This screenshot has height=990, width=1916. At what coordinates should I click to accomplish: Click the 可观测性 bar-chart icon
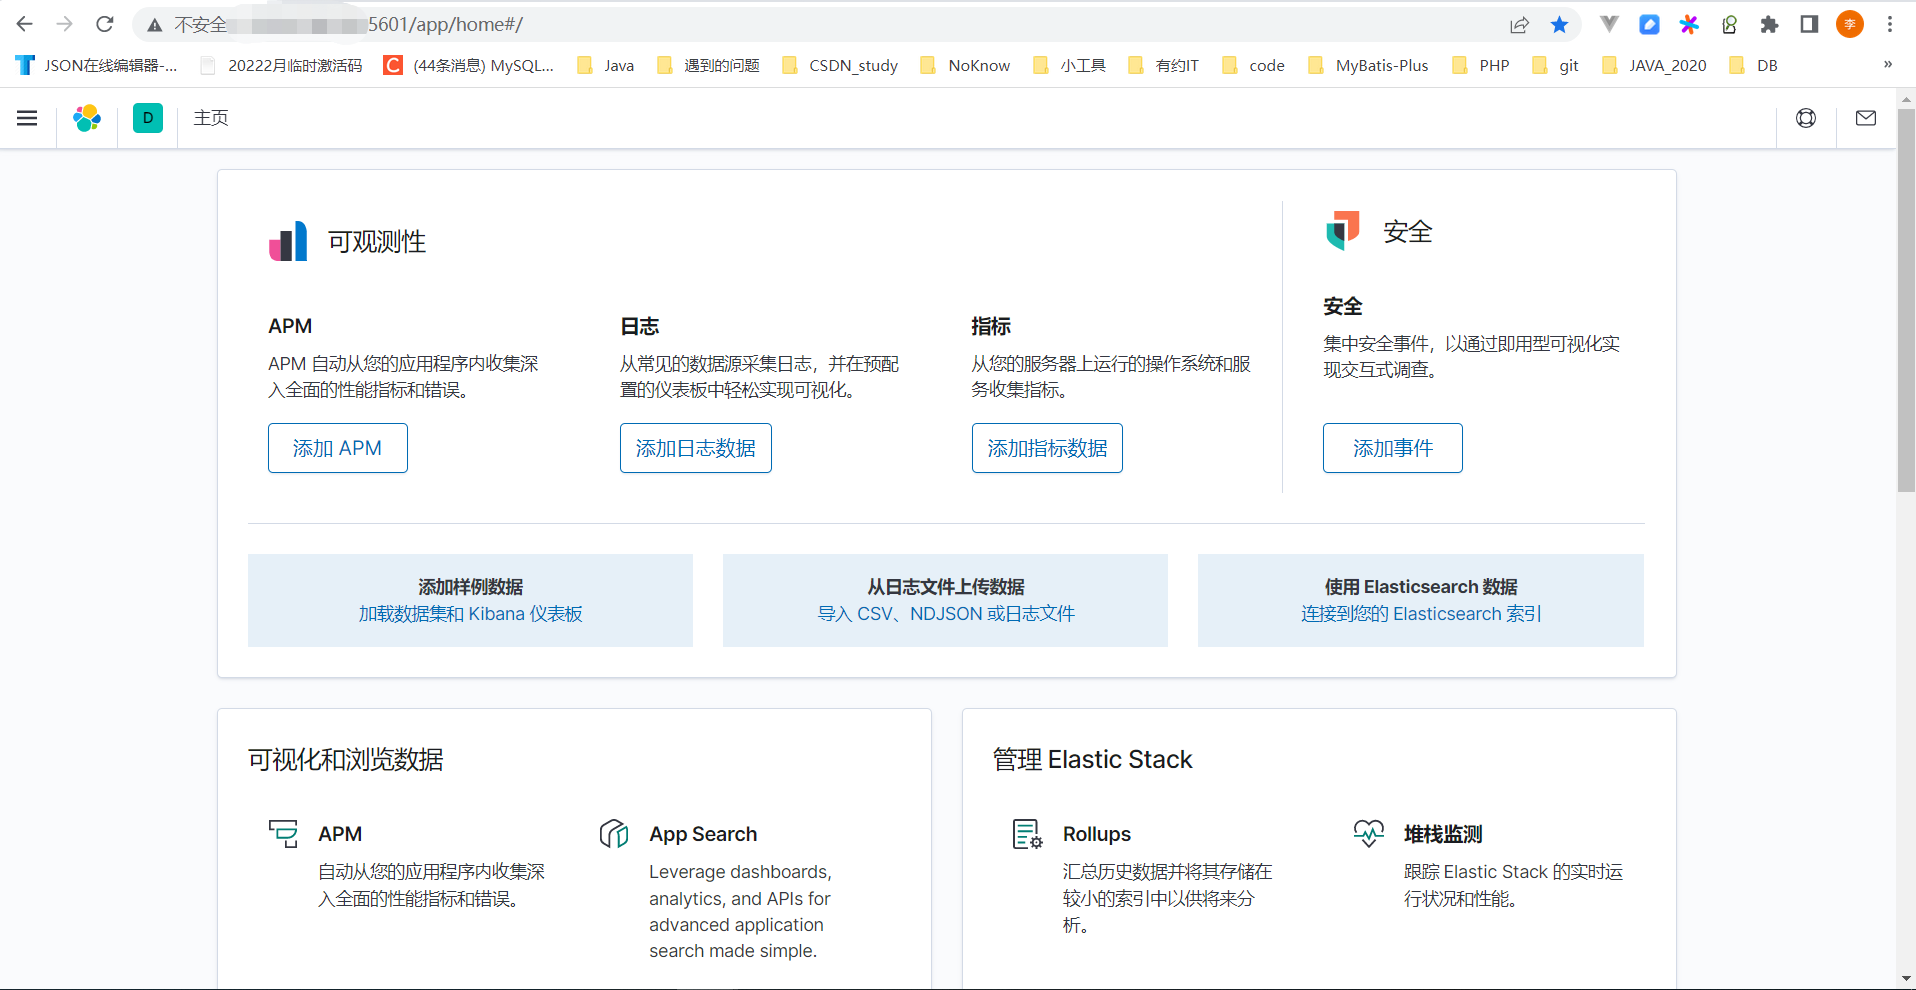point(288,240)
